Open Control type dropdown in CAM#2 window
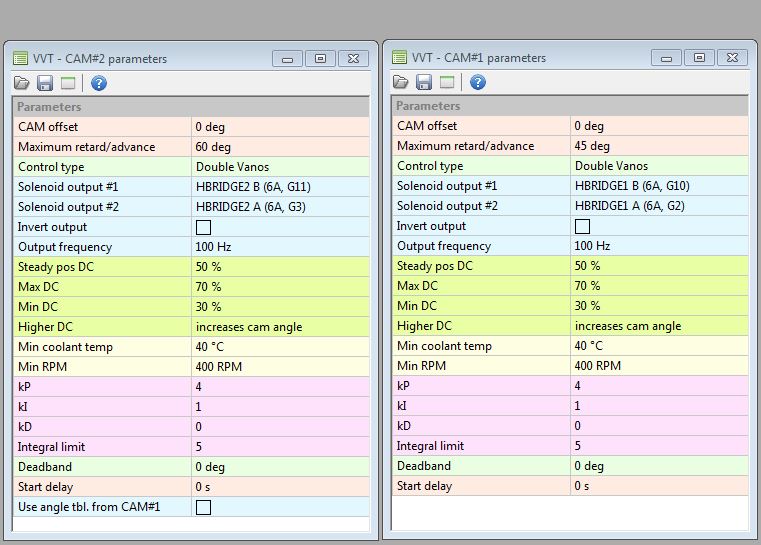 [279, 167]
